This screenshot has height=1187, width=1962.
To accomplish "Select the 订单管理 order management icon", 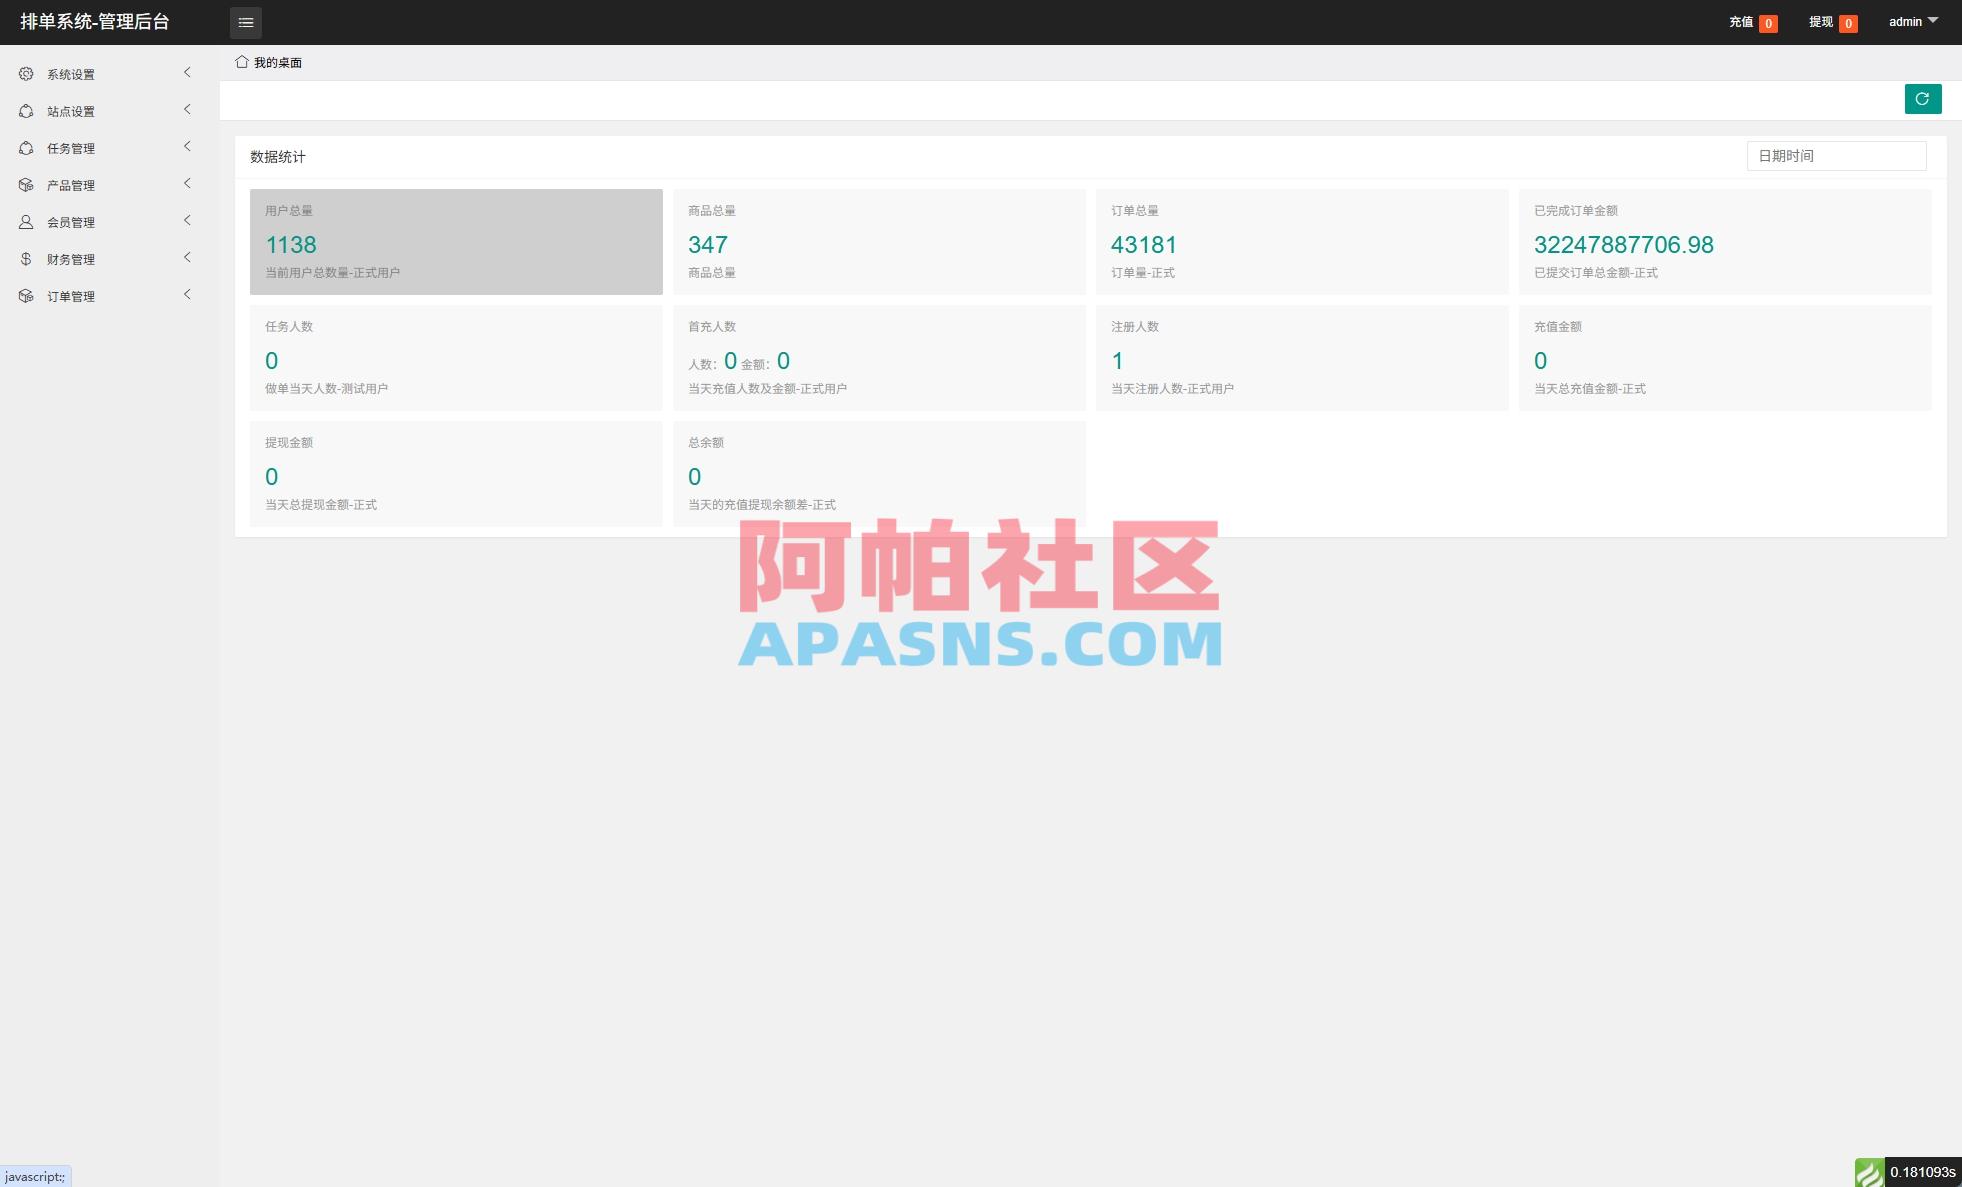I will [25, 295].
